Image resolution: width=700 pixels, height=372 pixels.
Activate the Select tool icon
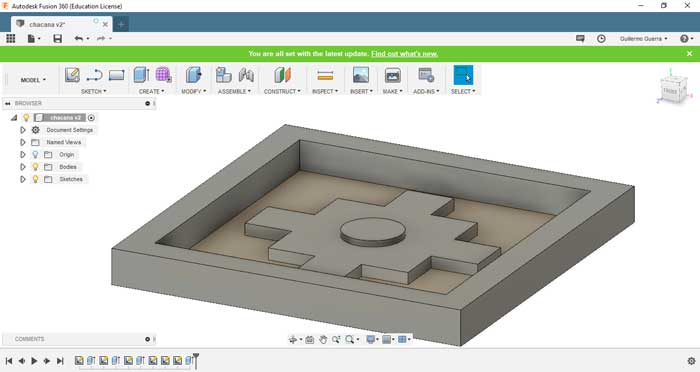(x=463, y=75)
